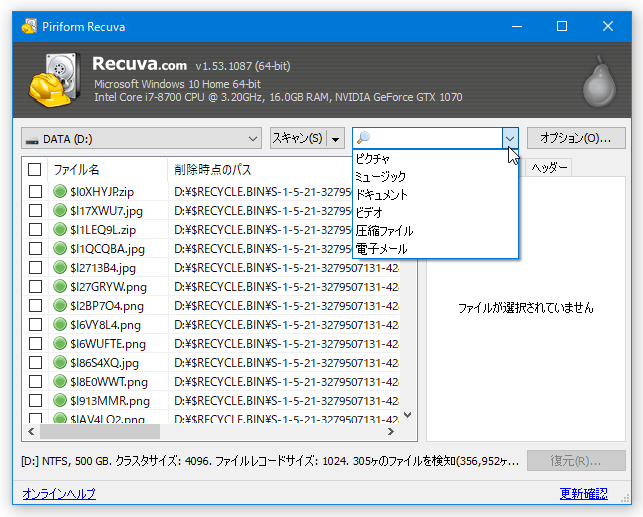The width and height of the screenshot is (643, 517).
Task: Check the box for $I1QCQBA.jpg
Action: click(35, 248)
